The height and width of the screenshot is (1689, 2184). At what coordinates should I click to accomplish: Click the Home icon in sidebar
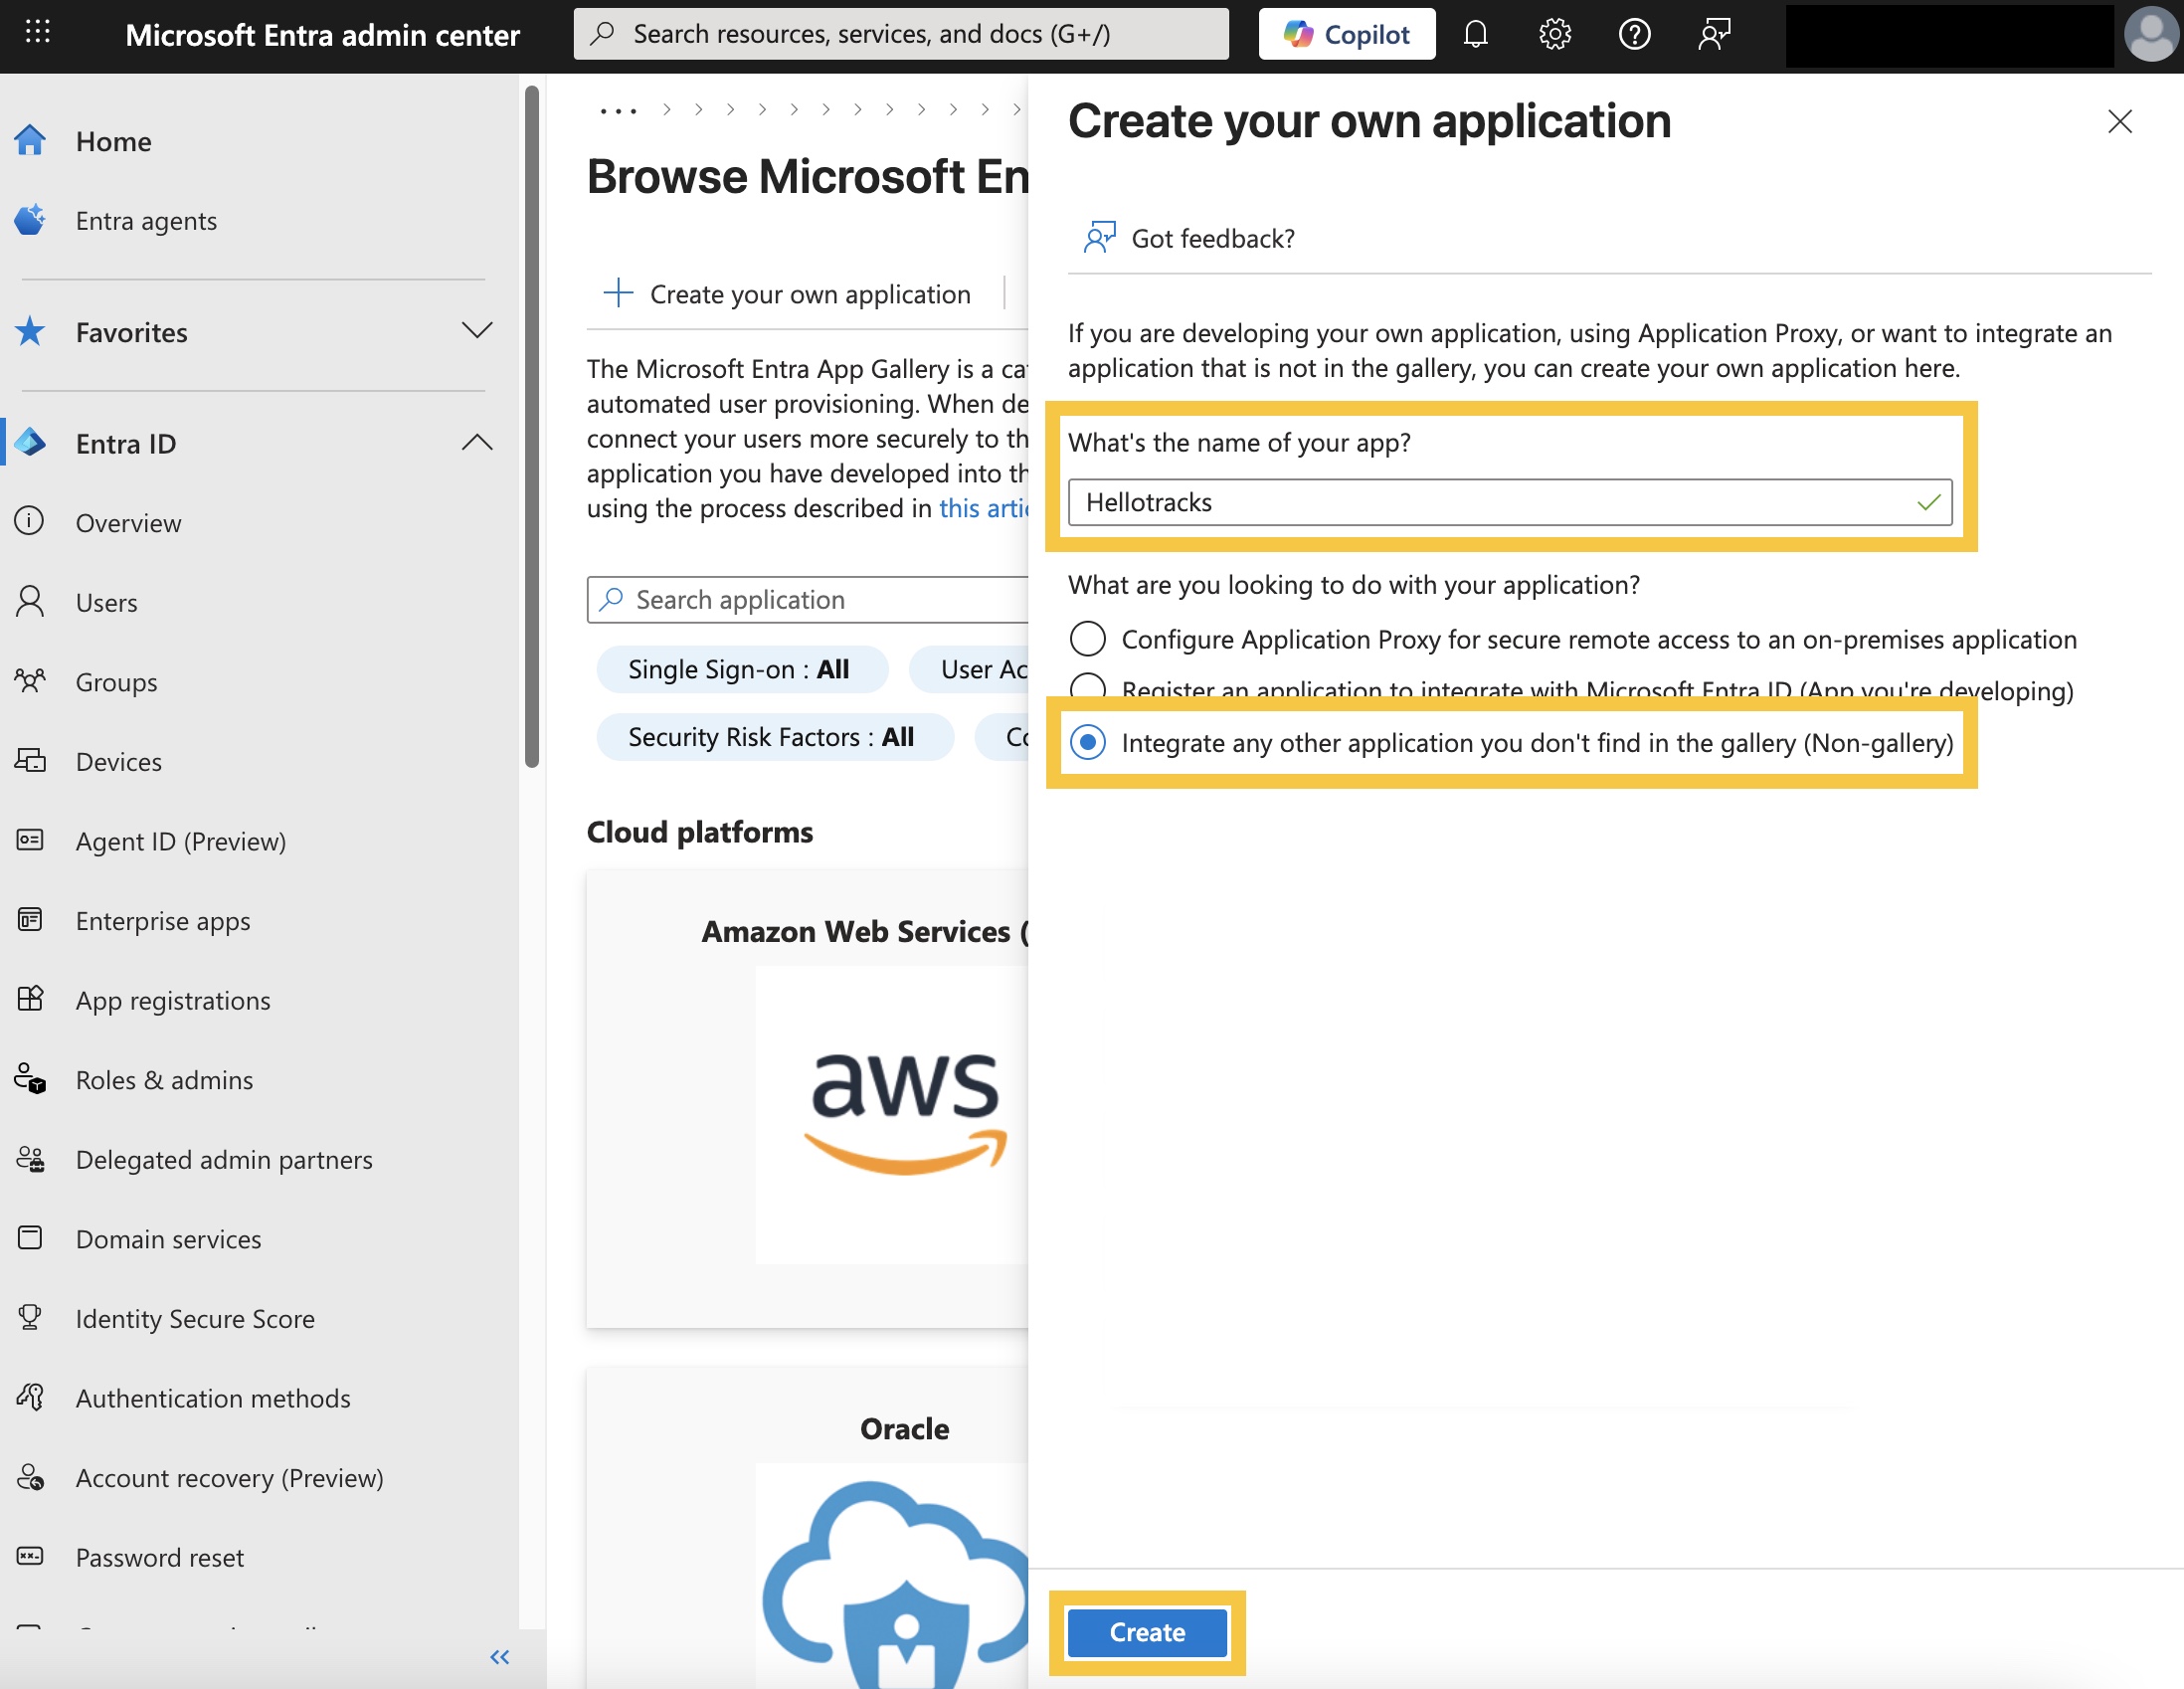click(x=30, y=141)
